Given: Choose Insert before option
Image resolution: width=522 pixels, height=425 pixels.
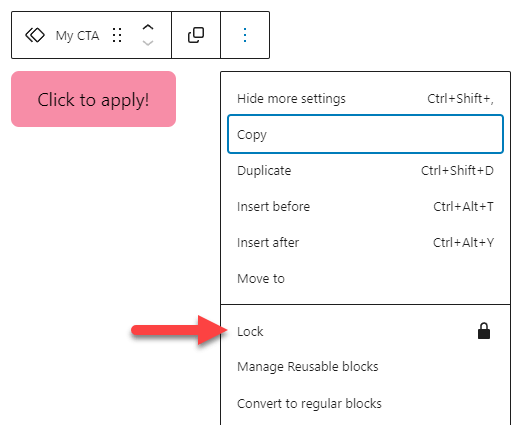Looking at the screenshot, I should pyautogui.click(x=365, y=207).
